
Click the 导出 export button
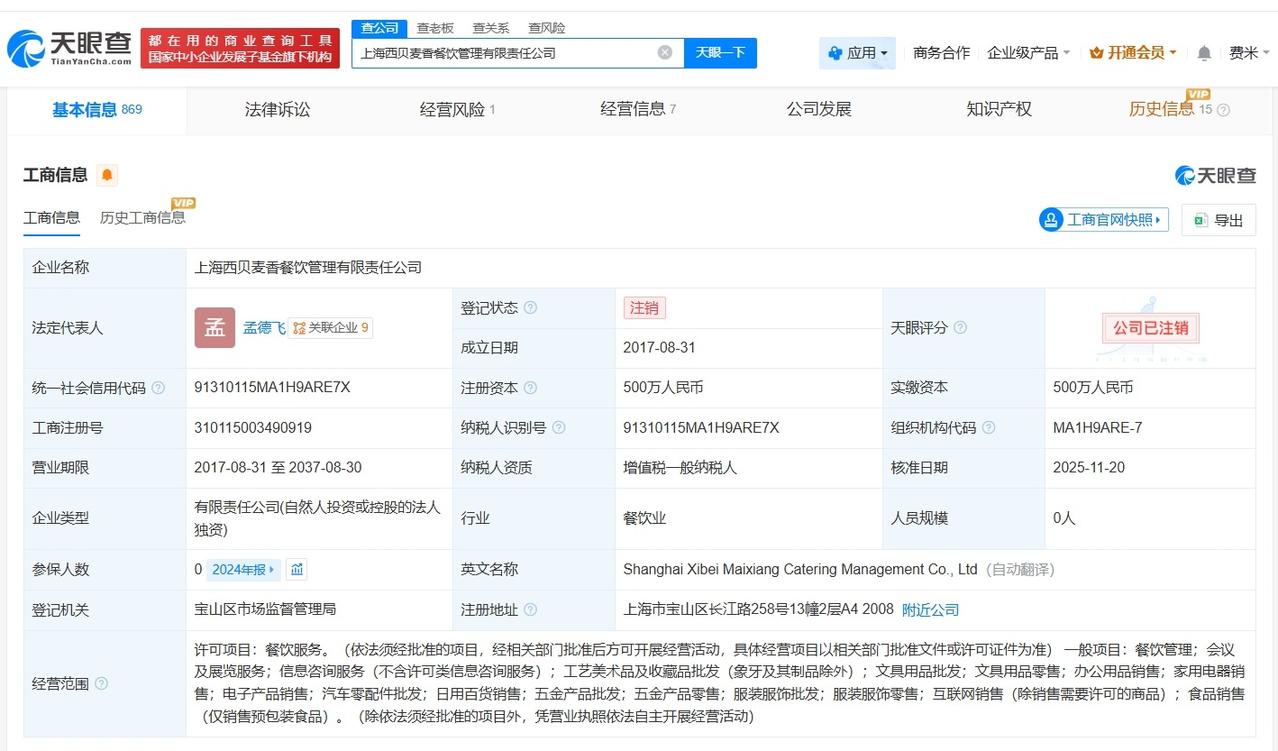(x=1218, y=220)
